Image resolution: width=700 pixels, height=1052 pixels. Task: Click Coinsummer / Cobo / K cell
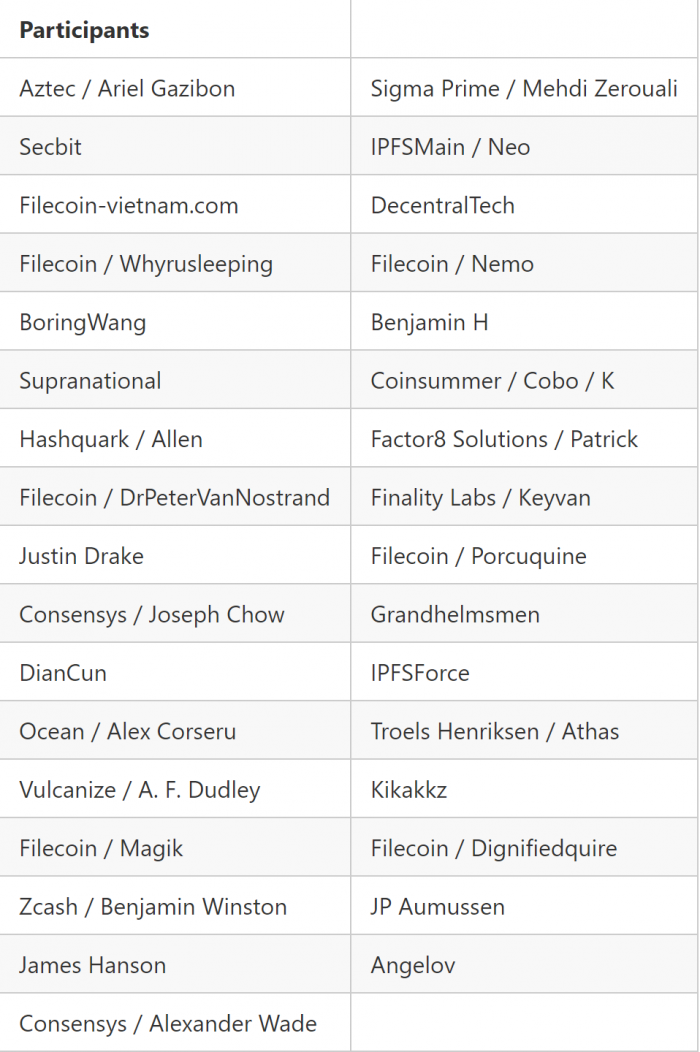(524, 379)
